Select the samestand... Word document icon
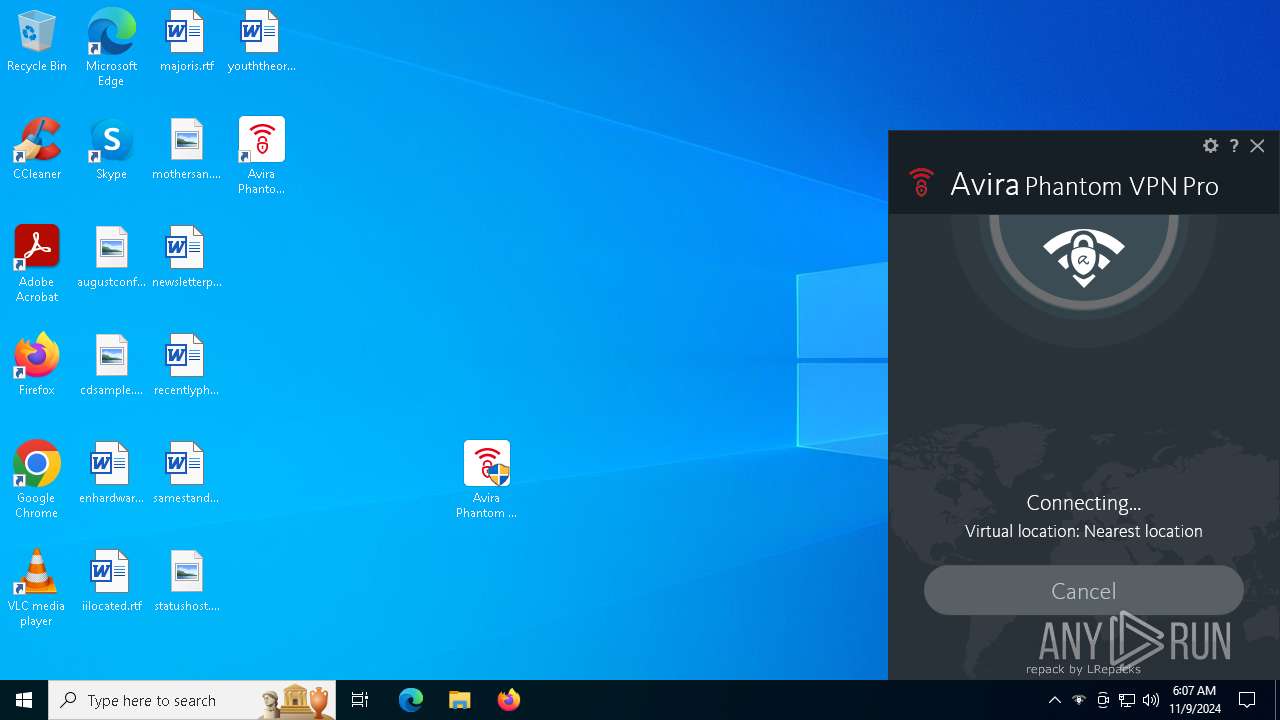1280x720 pixels. pos(187,474)
